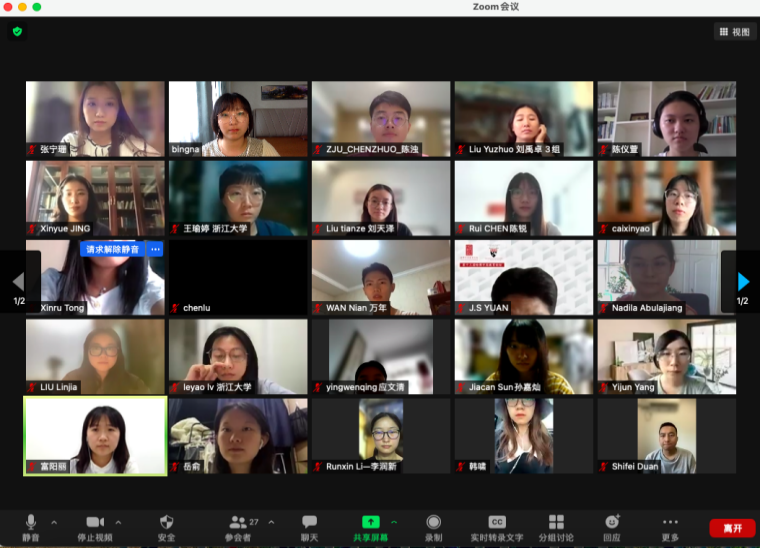Click the security shield icon (安全)
Image resolution: width=760 pixels, height=548 pixels.
[167, 526]
